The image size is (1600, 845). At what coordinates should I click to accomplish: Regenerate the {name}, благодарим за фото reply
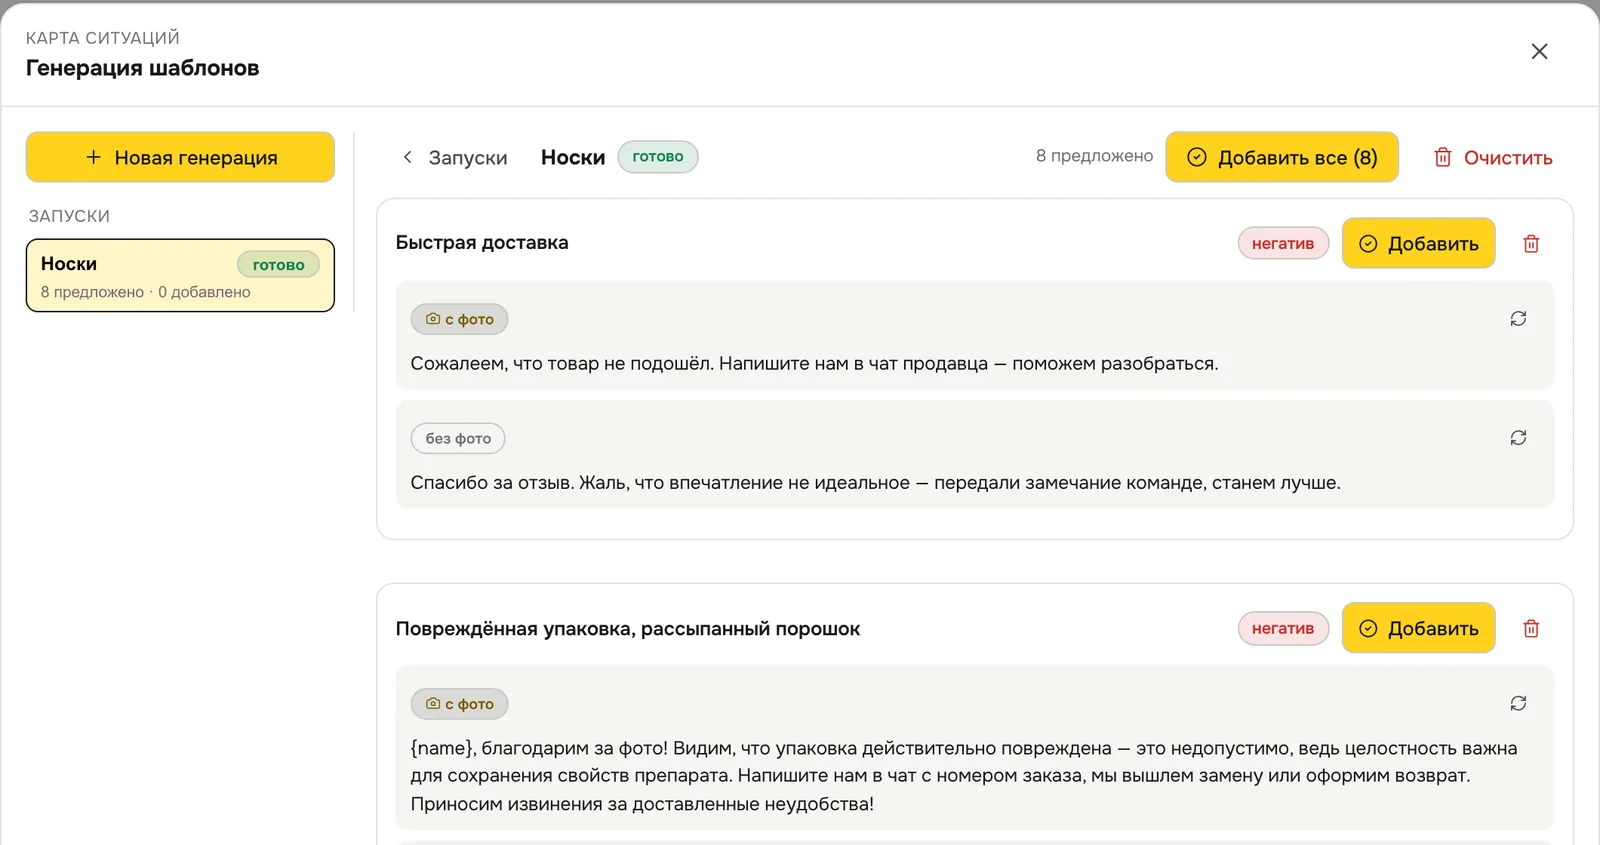pos(1518,704)
